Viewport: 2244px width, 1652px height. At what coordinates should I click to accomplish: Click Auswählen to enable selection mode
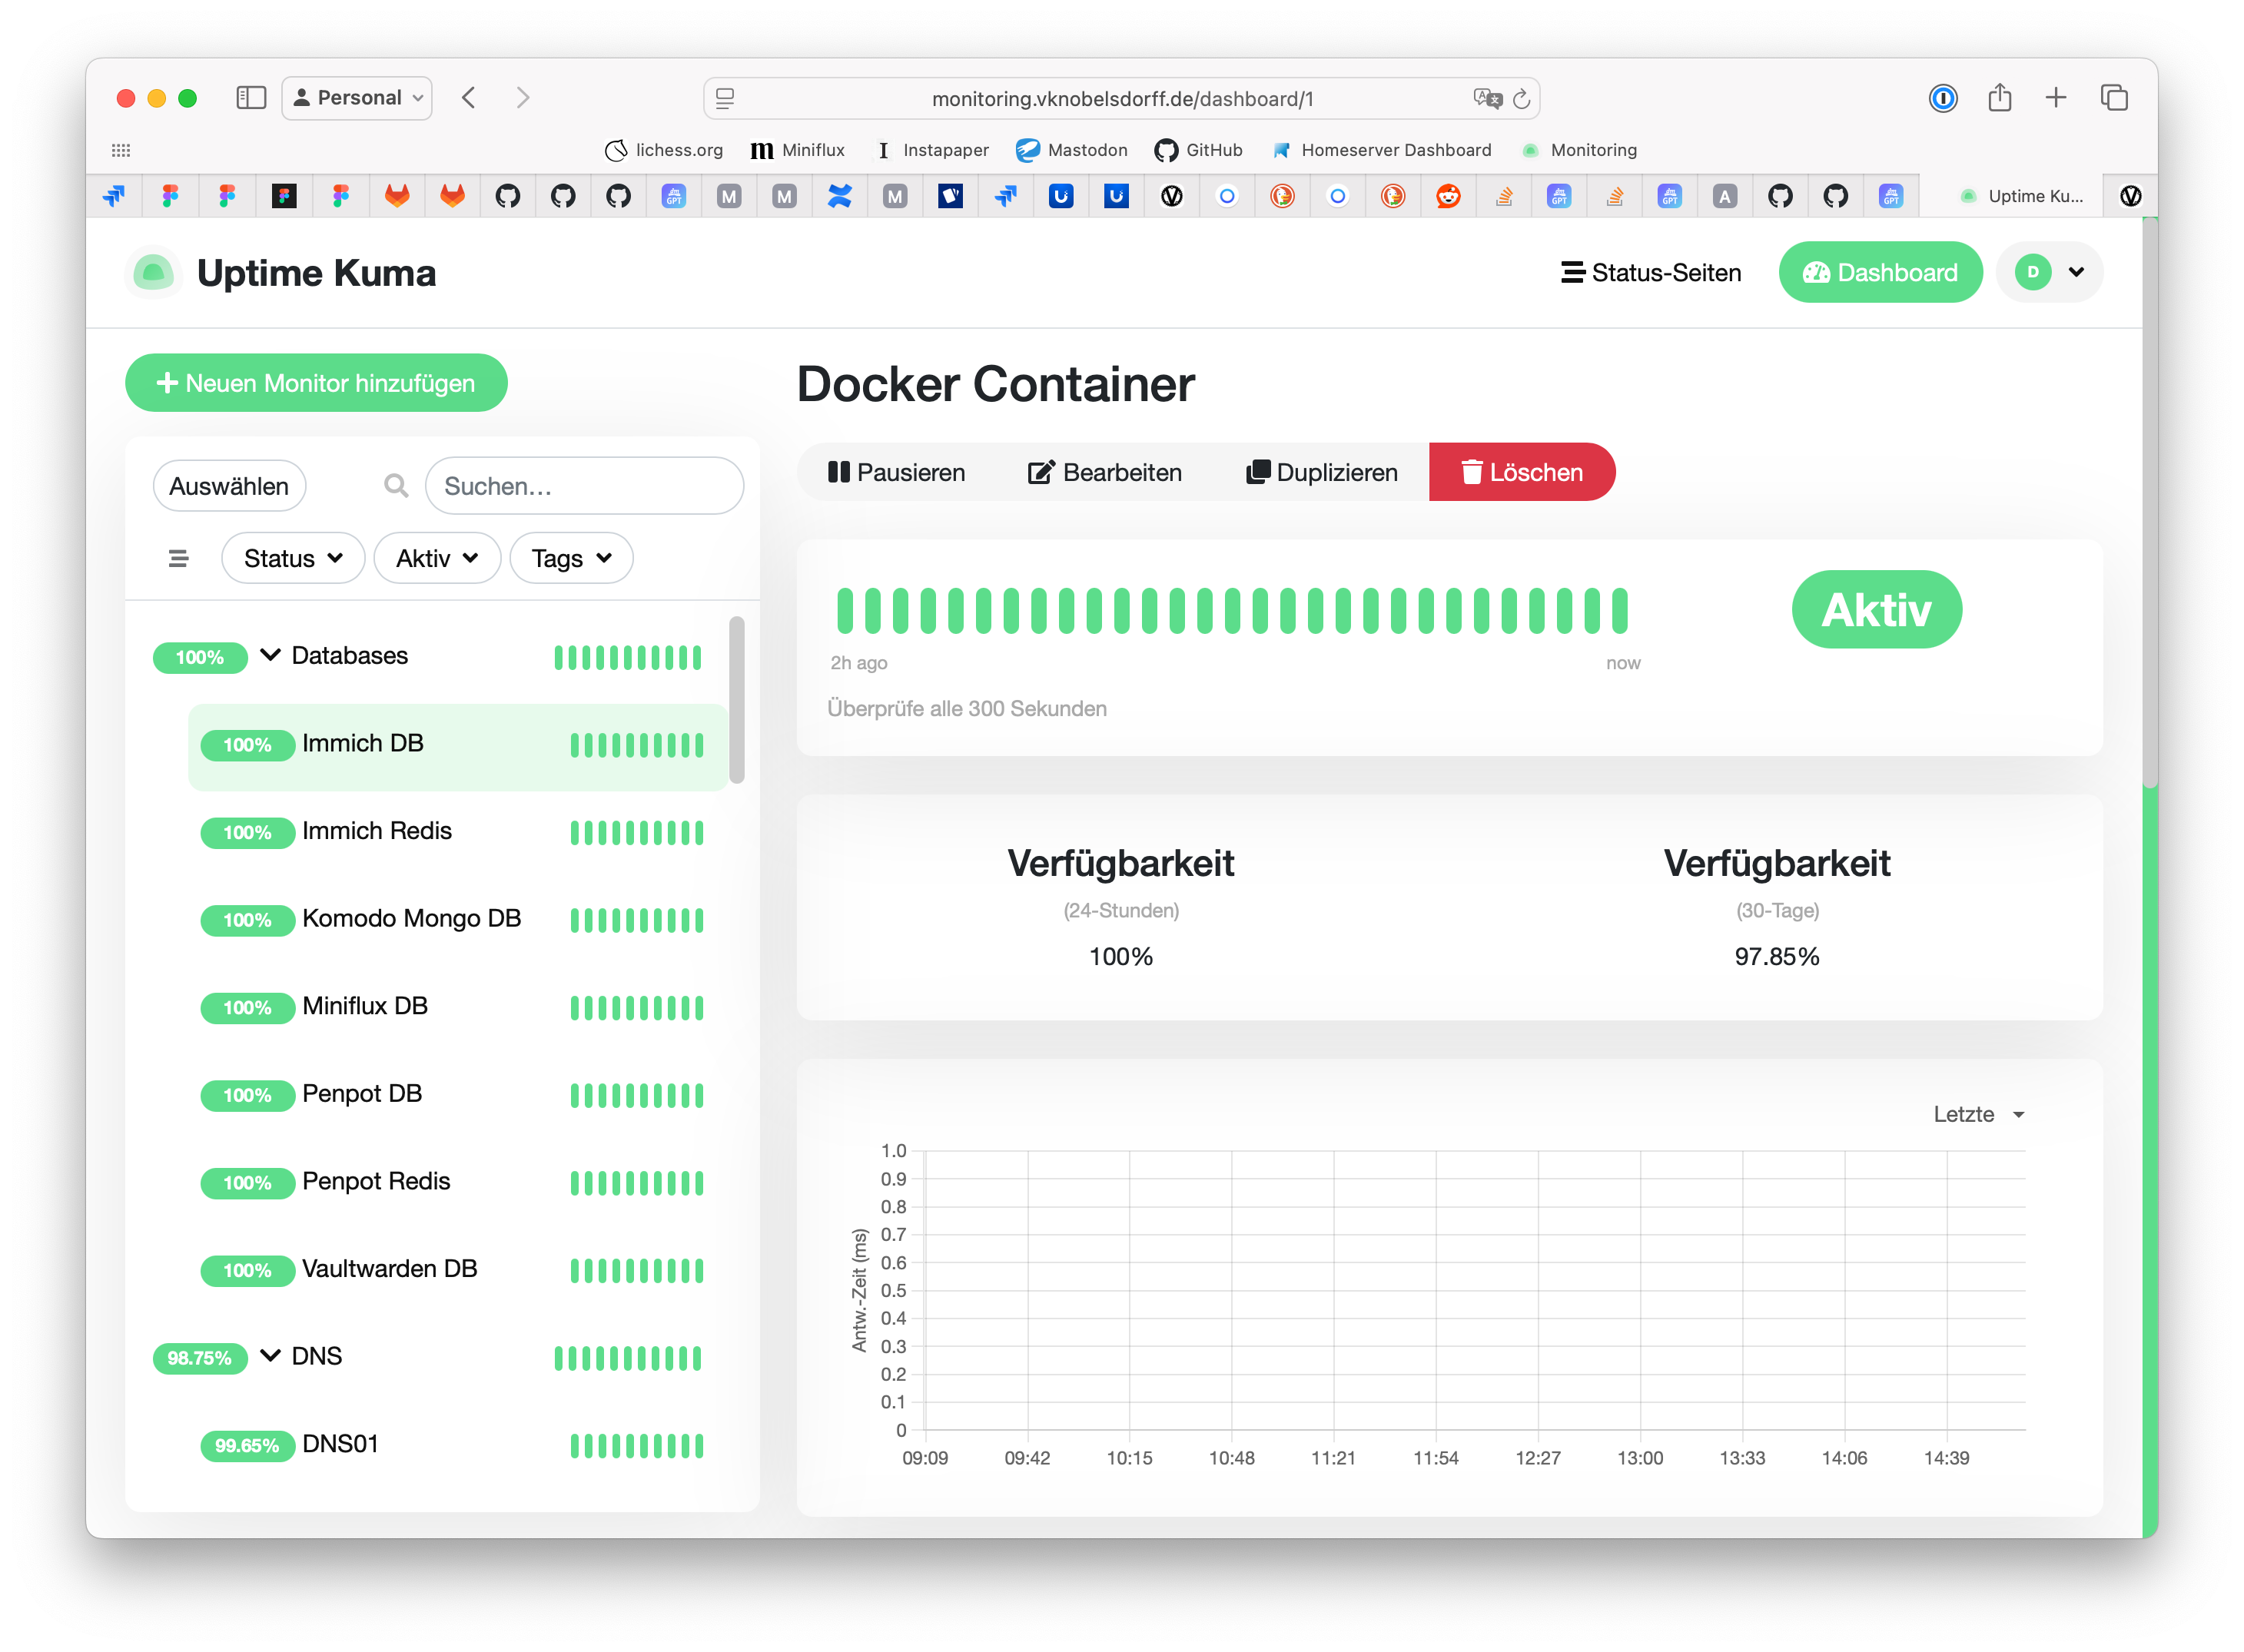[x=229, y=486]
